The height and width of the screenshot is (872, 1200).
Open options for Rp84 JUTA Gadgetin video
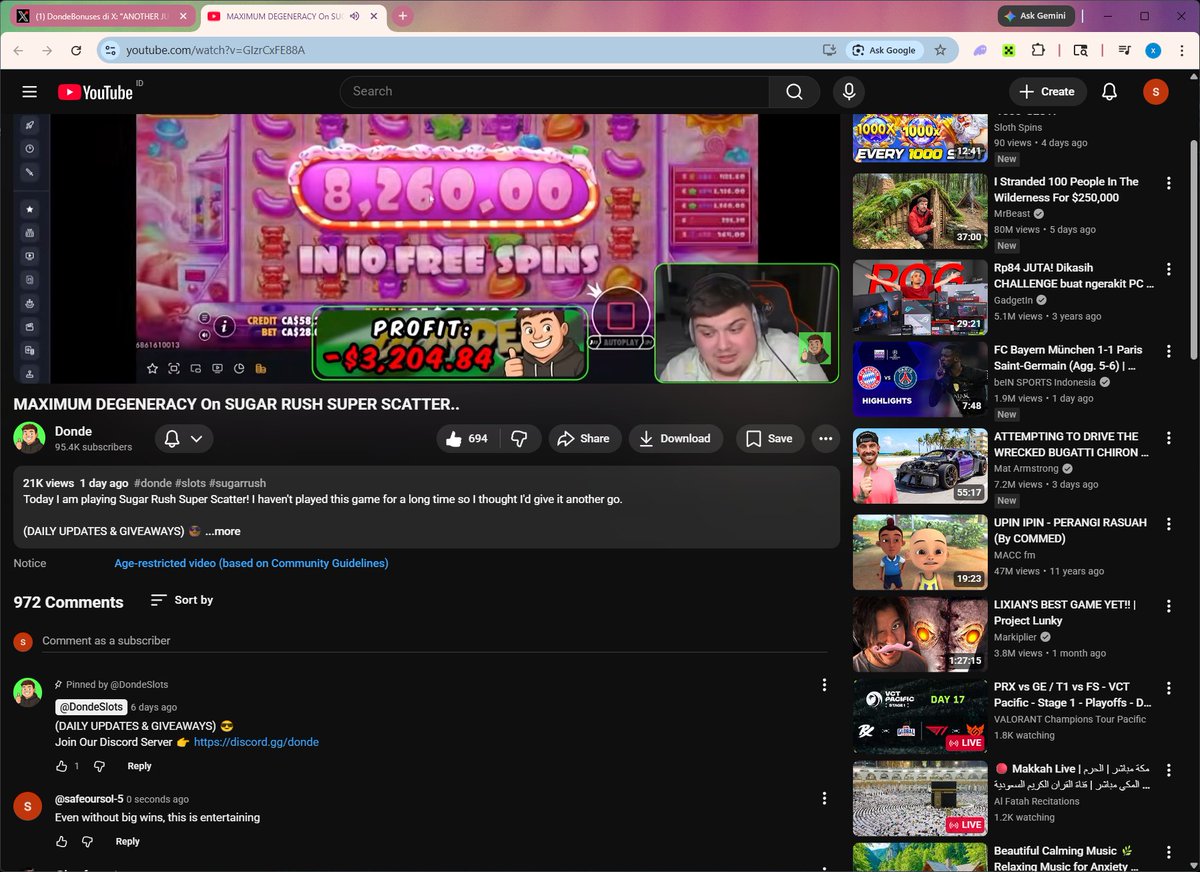(x=1168, y=270)
